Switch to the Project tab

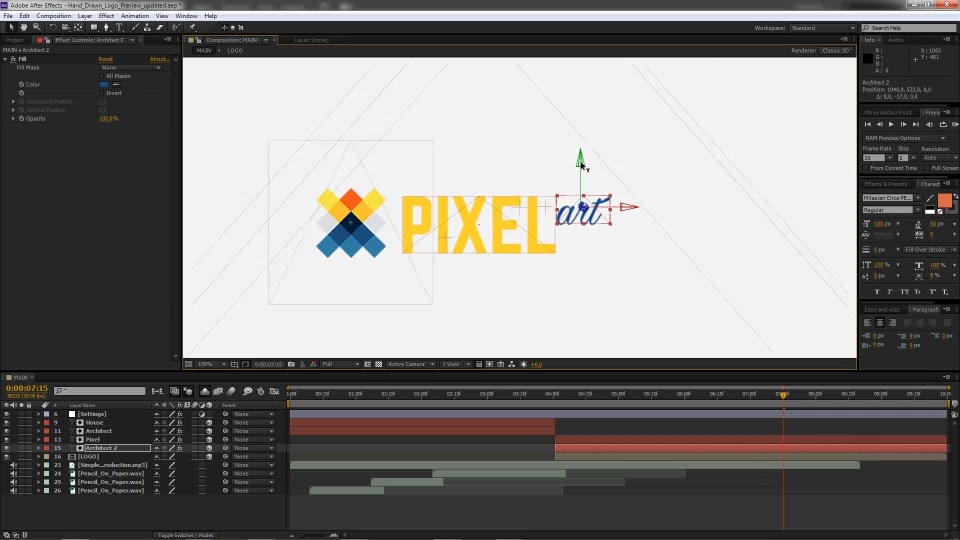tap(15, 40)
